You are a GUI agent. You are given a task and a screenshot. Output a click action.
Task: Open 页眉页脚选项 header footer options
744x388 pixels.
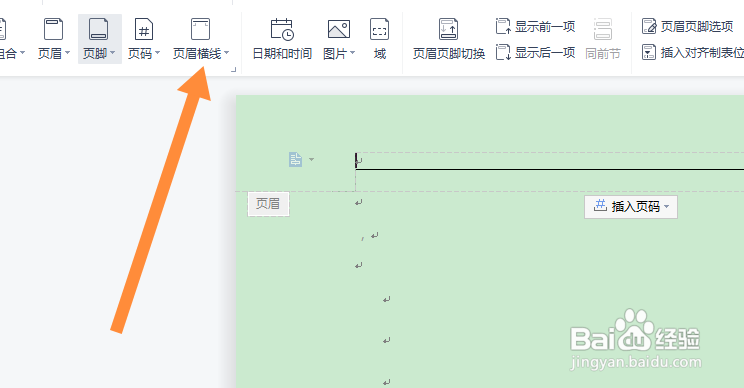pyautogui.click(x=687, y=27)
